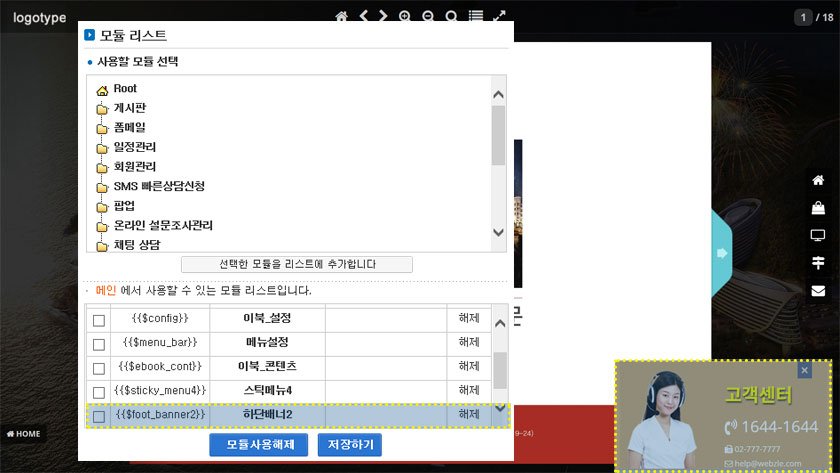Image resolution: width=840 pixels, height=473 pixels.
Task: Select the 팝업 folder in the tree
Action: (124, 206)
